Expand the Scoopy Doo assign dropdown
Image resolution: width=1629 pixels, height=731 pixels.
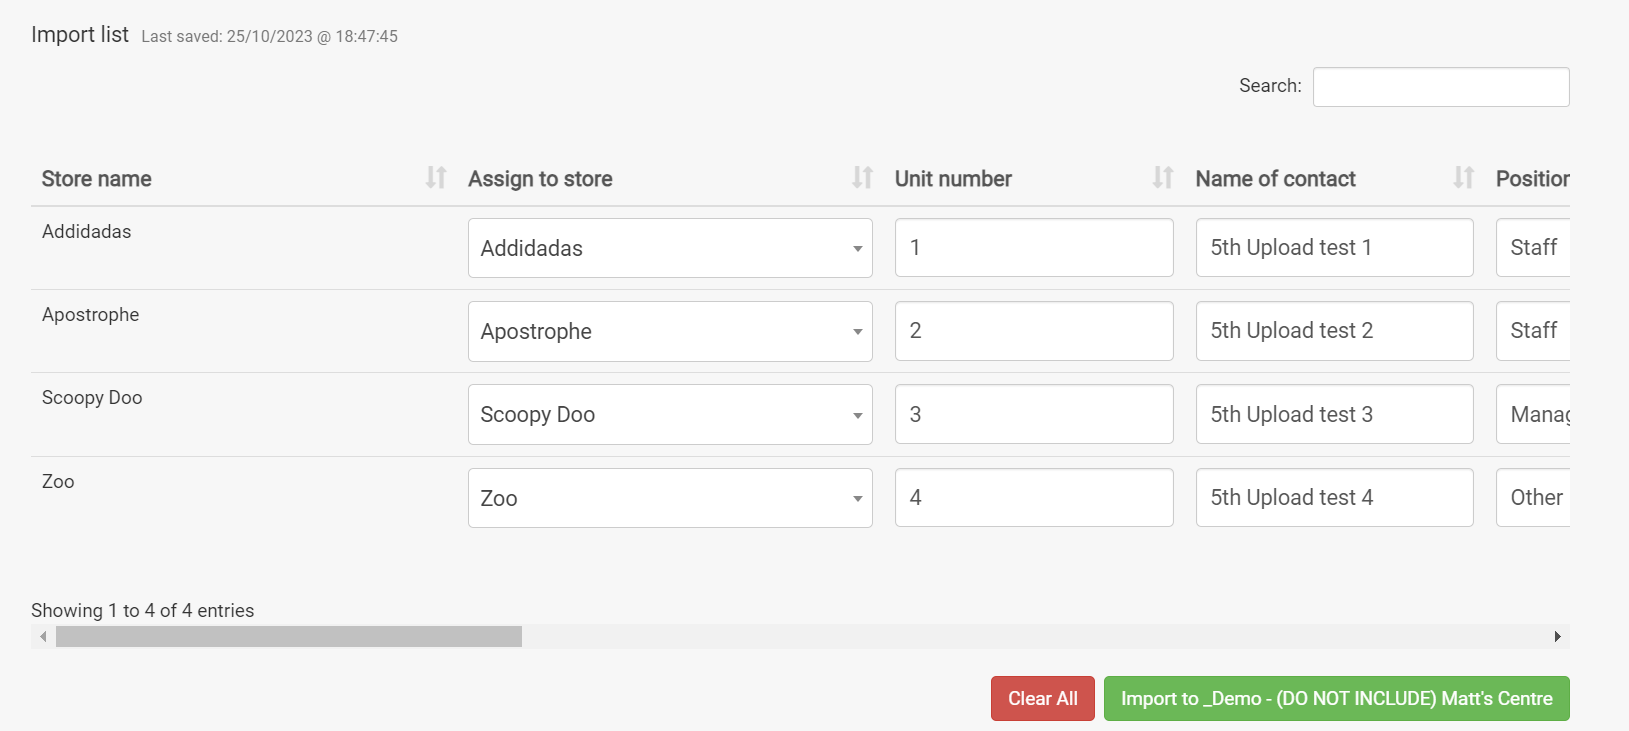670,414
